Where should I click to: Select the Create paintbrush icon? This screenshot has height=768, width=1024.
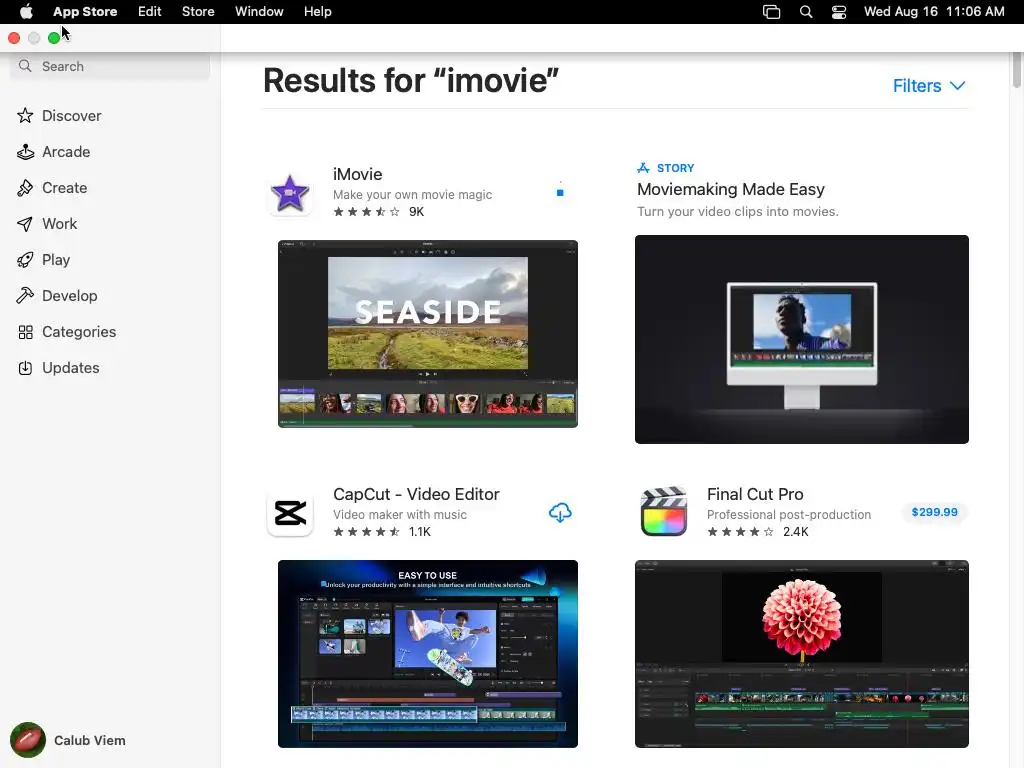click(25, 188)
